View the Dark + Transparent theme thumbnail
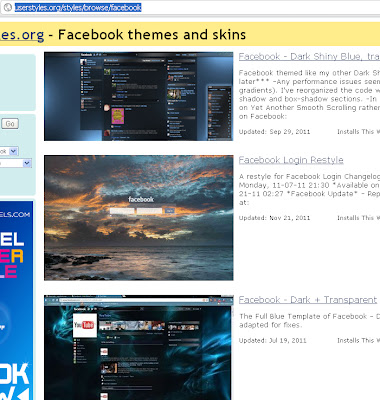This screenshot has width=380, height=400. click(x=139, y=347)
